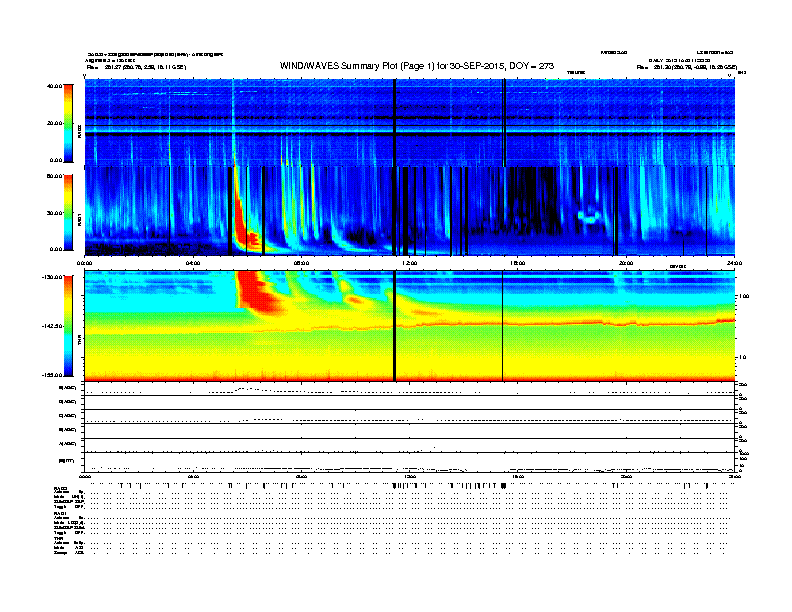Click the -155.00 color scale label
The image size is (792, 612).
coord(52,375)
